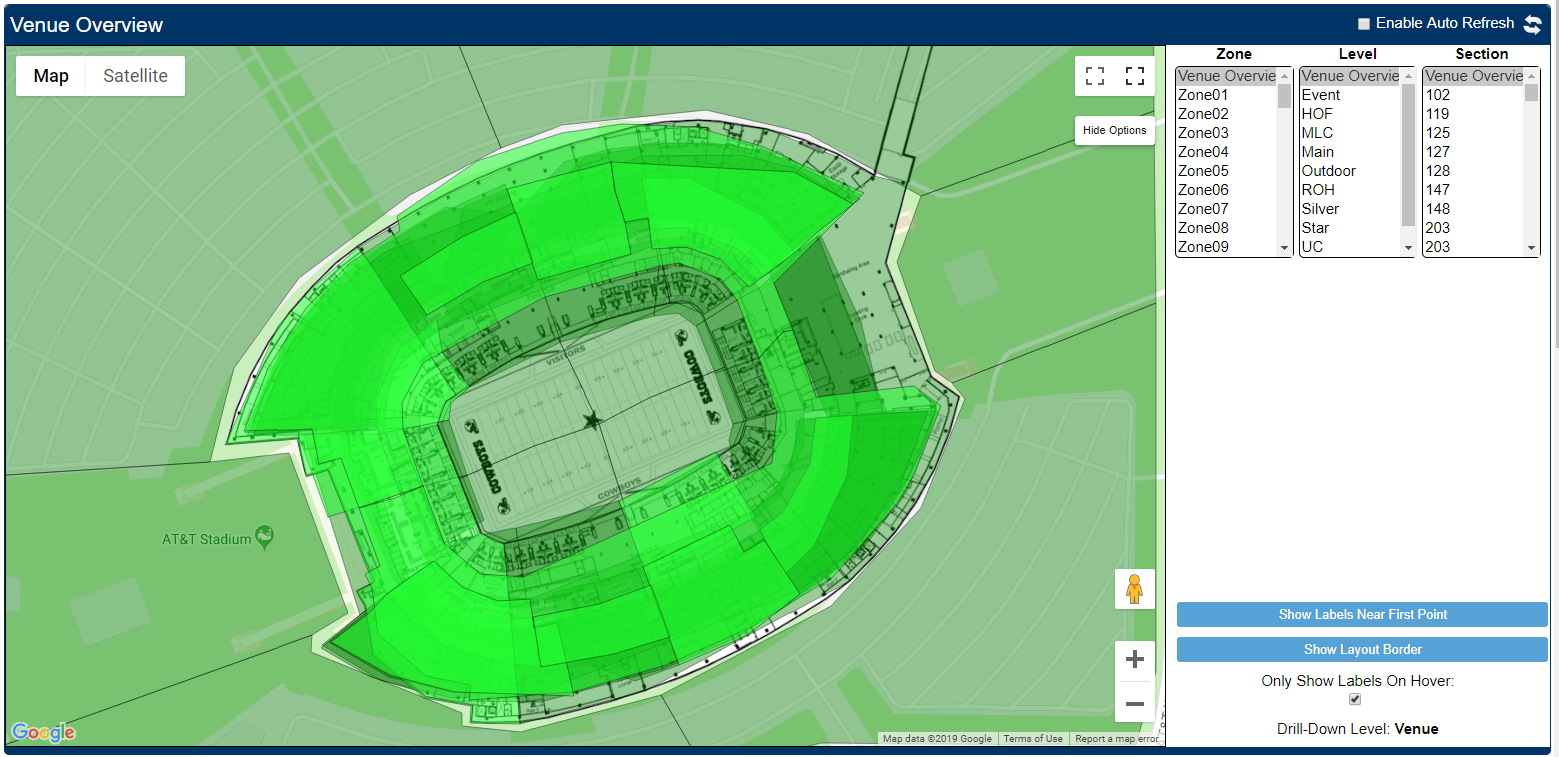The image size is (1559, 757).
Task: Click the Show Layout Border button
Action: (x=1362, y=649)
